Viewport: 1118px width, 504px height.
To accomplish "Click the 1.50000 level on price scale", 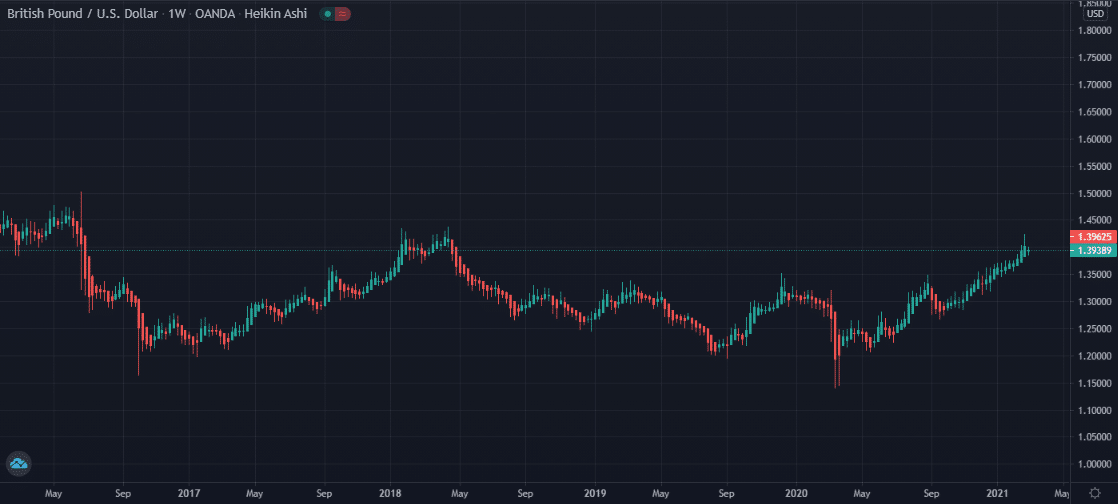I will coord(1094,193).
